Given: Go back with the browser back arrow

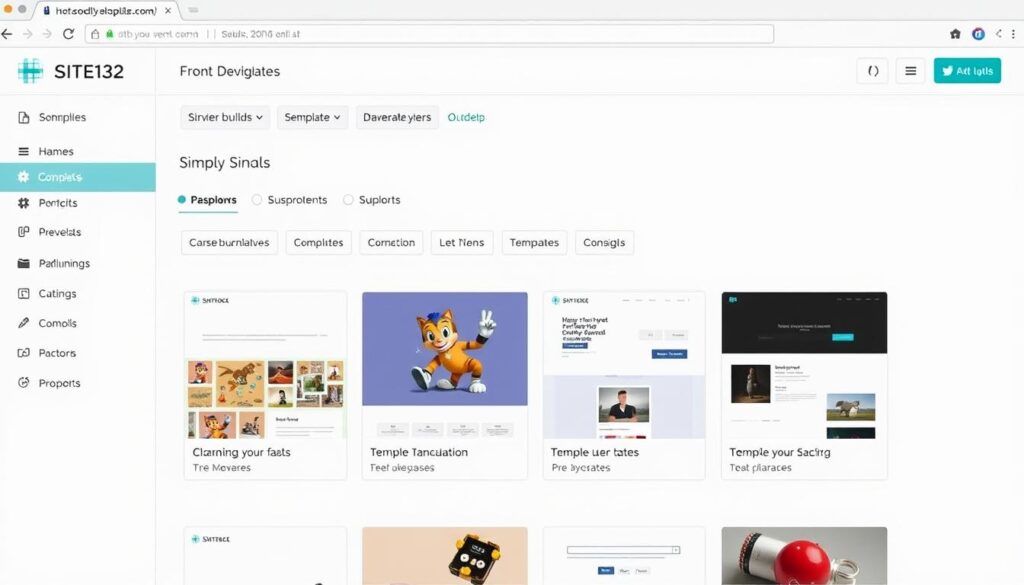Looking at the screenshot, I should point(7,34).
